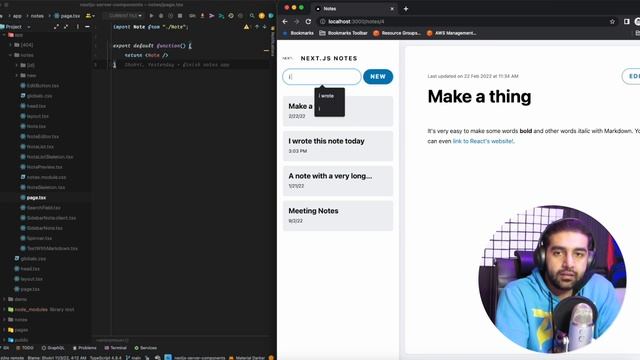
Task: Open the Problems tool window tab
Action: click(x=84, y=348)
